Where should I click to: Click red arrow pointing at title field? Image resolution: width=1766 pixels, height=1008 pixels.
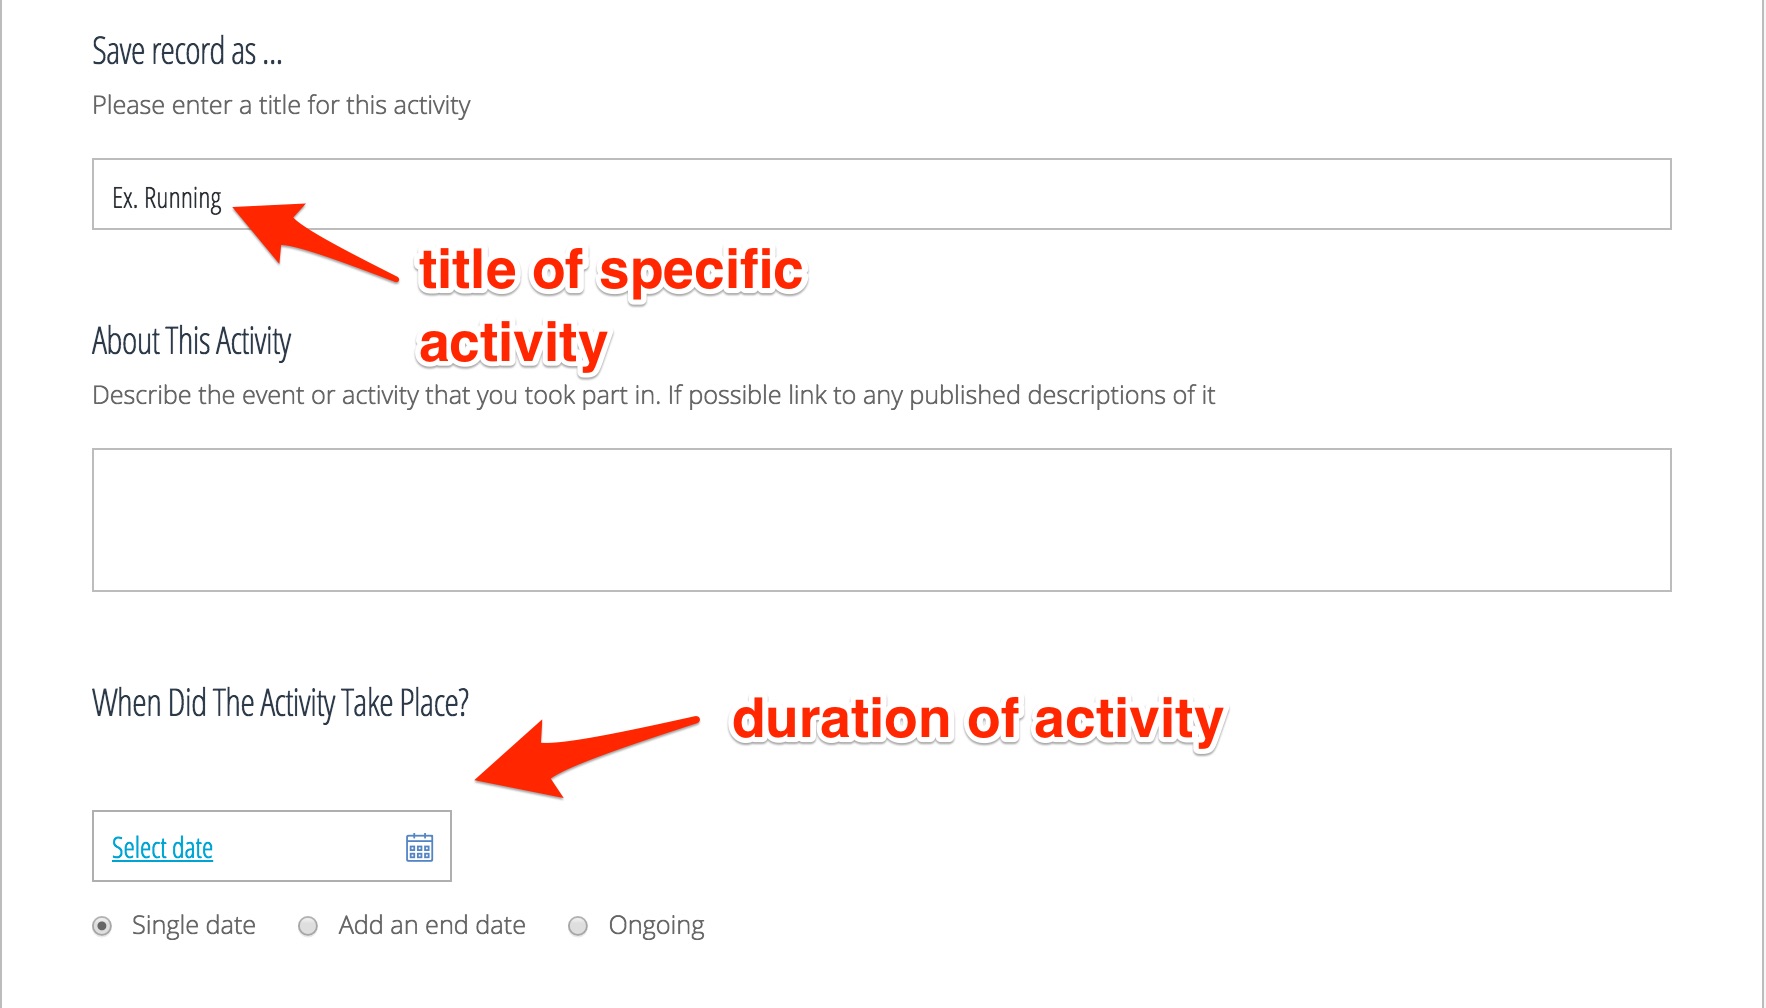pos(310,238)
